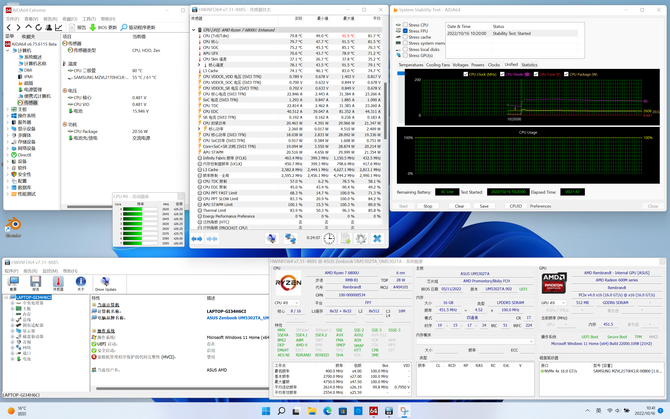Open AIDA64 文件(F) menu
The height and width of the screenshot is (419, 670).
(12, 19)
